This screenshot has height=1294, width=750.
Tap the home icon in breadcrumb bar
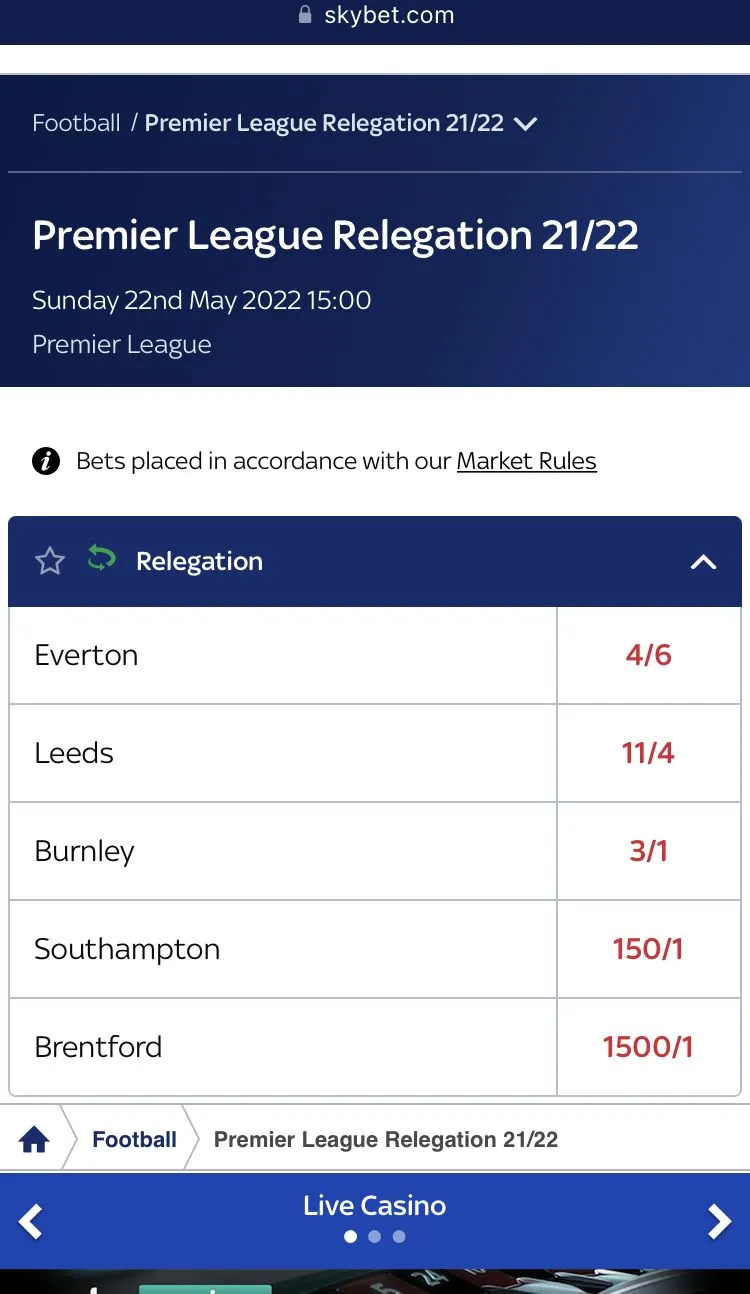tap(34, 1140)
